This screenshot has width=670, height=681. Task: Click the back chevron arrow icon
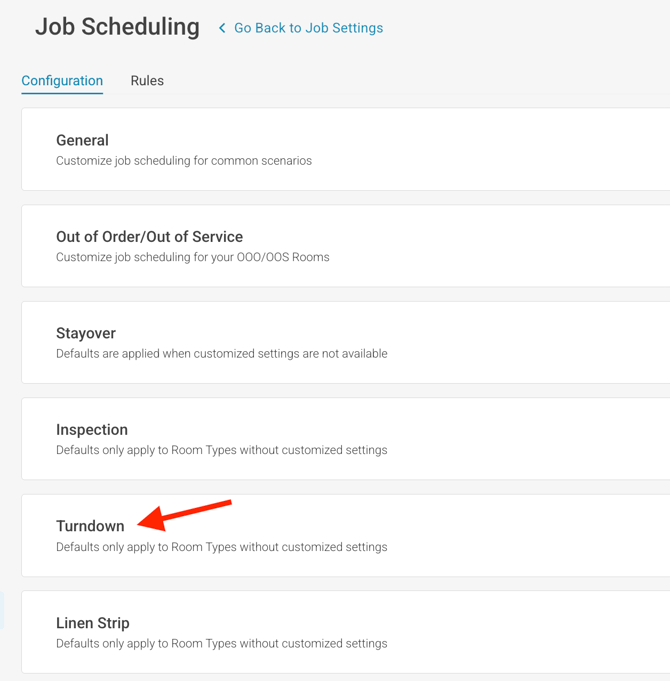point(222,28)
